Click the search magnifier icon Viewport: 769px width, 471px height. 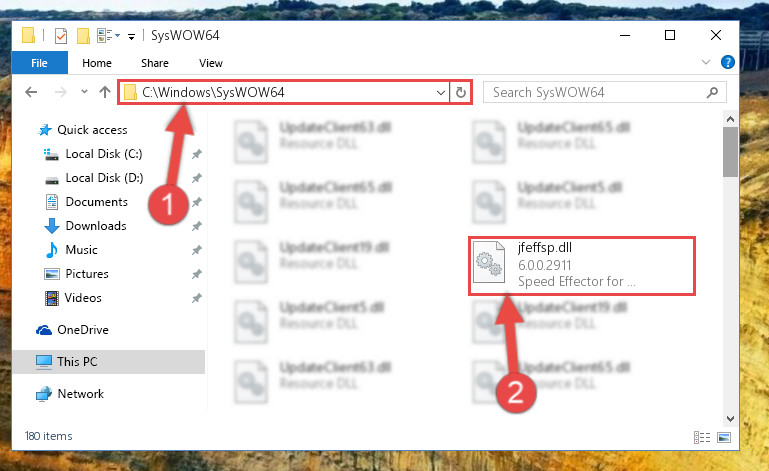tap(712, 92)
